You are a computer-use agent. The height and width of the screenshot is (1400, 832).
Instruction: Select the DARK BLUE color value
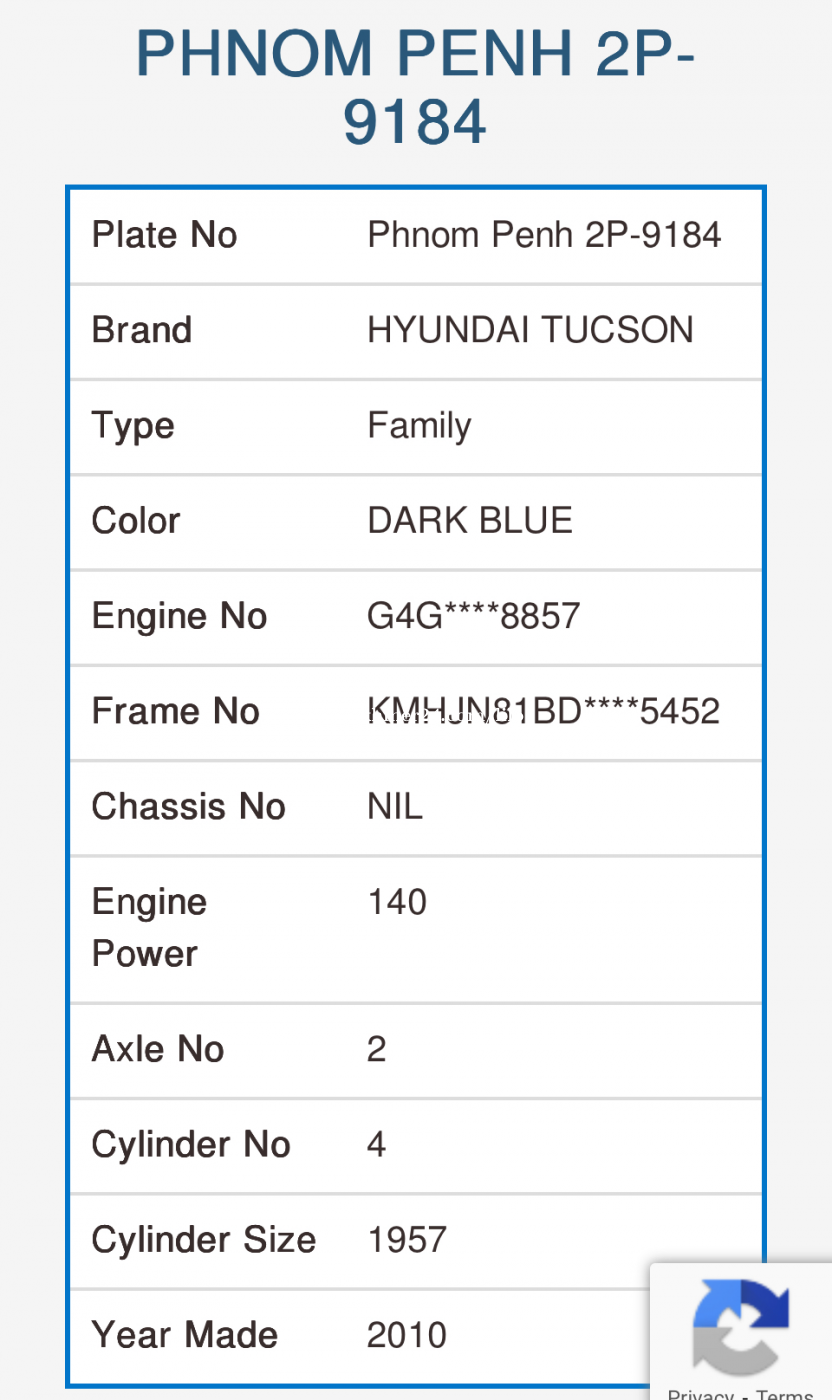point(470,521)
